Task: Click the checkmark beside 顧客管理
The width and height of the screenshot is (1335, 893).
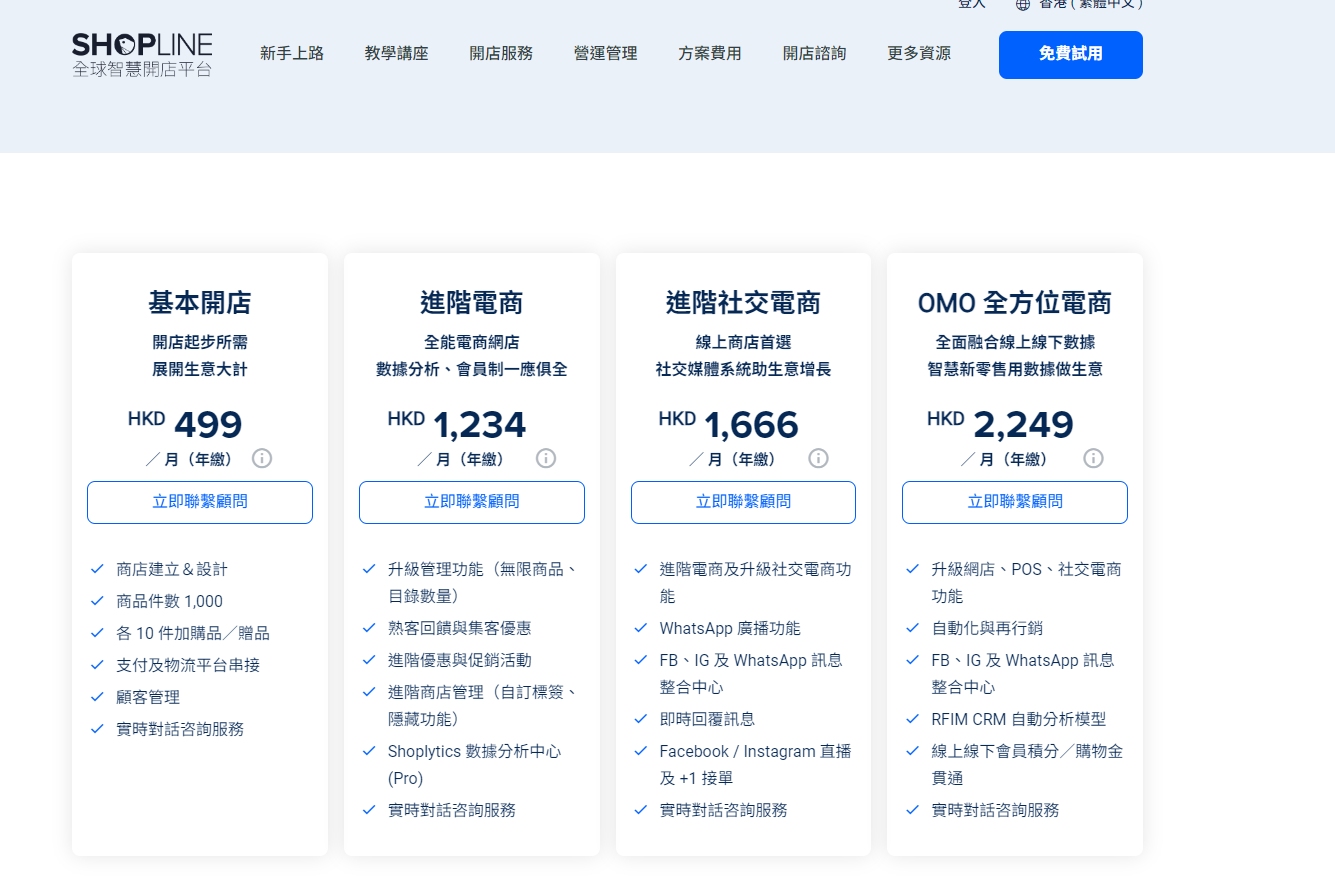Action: click(x=97, y=697)
